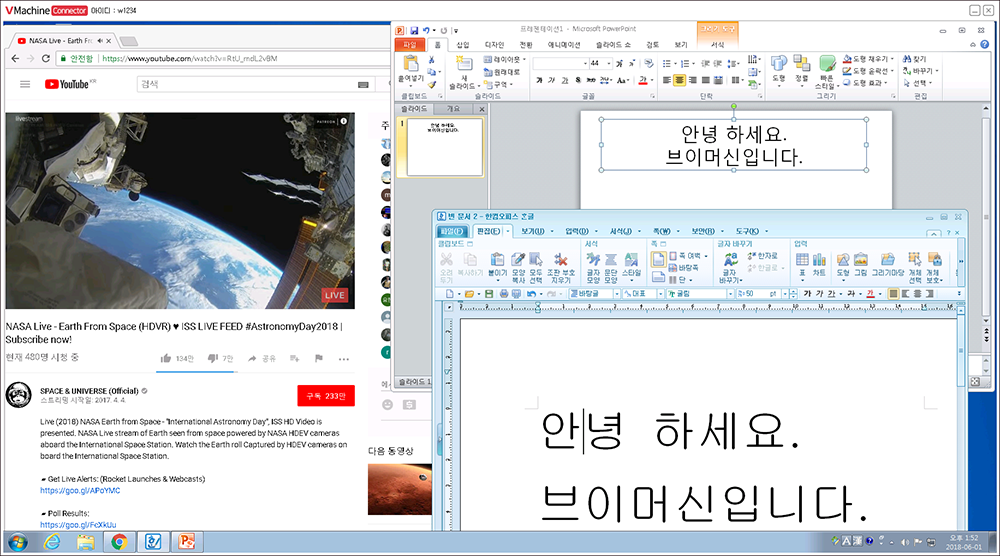Open Hangul View (보기) menu

[x=533, y=231]
